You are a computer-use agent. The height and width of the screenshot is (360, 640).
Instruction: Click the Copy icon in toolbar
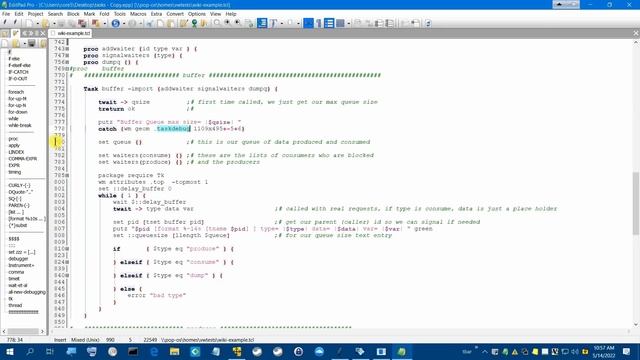coord(160,23)
